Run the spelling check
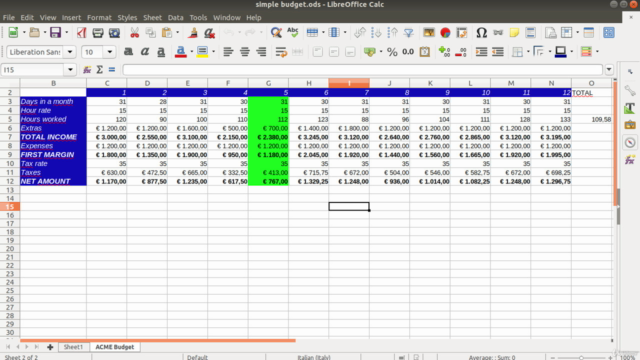This screenshot has width=640, height=360. click(x=293, y=33)
